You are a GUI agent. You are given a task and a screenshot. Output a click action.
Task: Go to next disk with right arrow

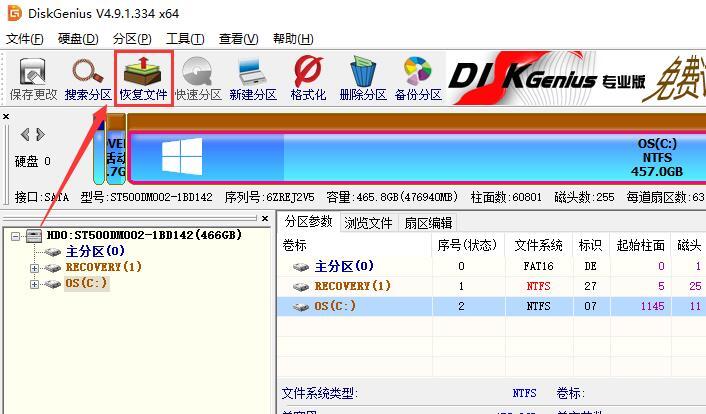coord(41,134)
